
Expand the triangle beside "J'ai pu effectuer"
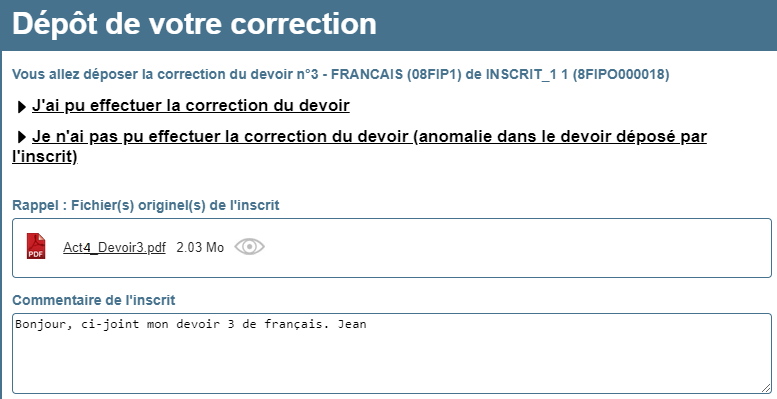pyautogui.click(x=21, y=107)
